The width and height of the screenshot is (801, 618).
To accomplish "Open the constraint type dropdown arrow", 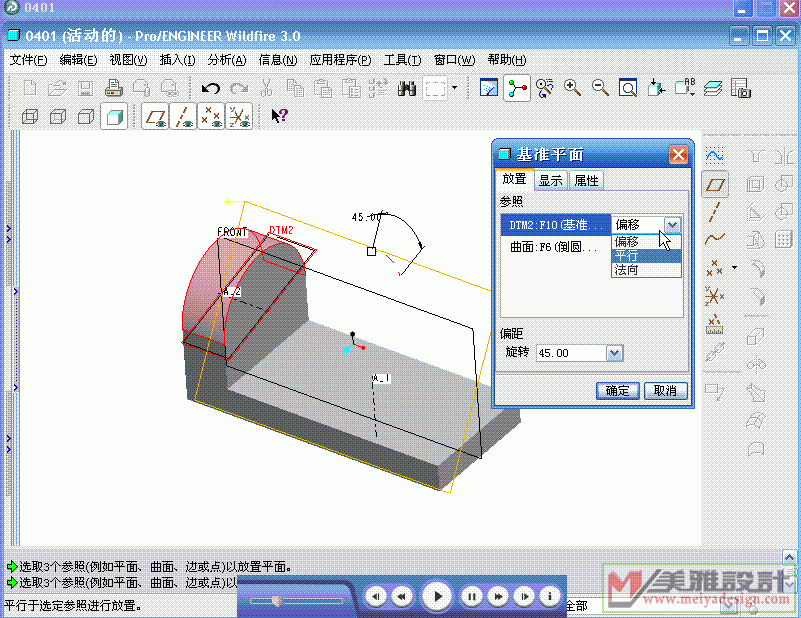I will (672, 225).
